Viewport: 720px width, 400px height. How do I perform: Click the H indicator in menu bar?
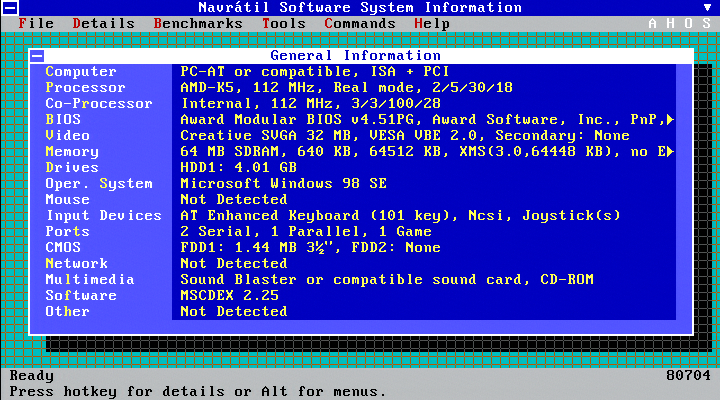[x=670, y=23]
